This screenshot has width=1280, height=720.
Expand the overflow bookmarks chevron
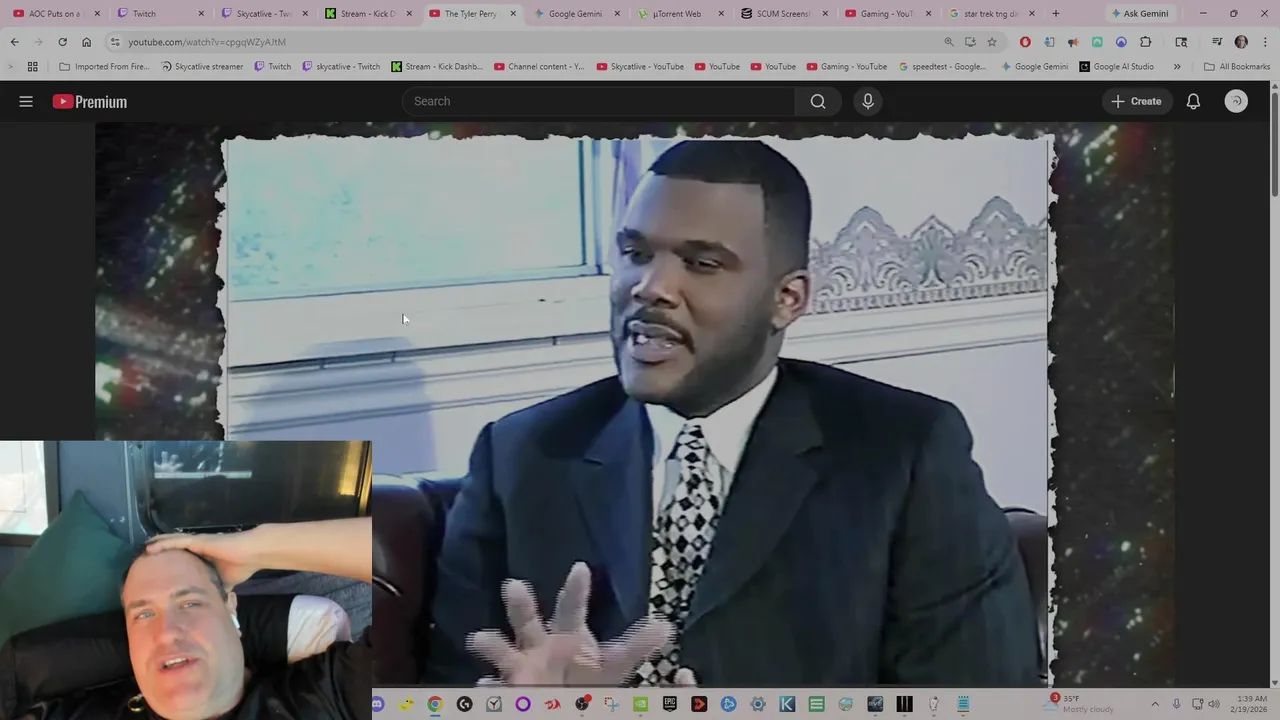[1177, 67]
